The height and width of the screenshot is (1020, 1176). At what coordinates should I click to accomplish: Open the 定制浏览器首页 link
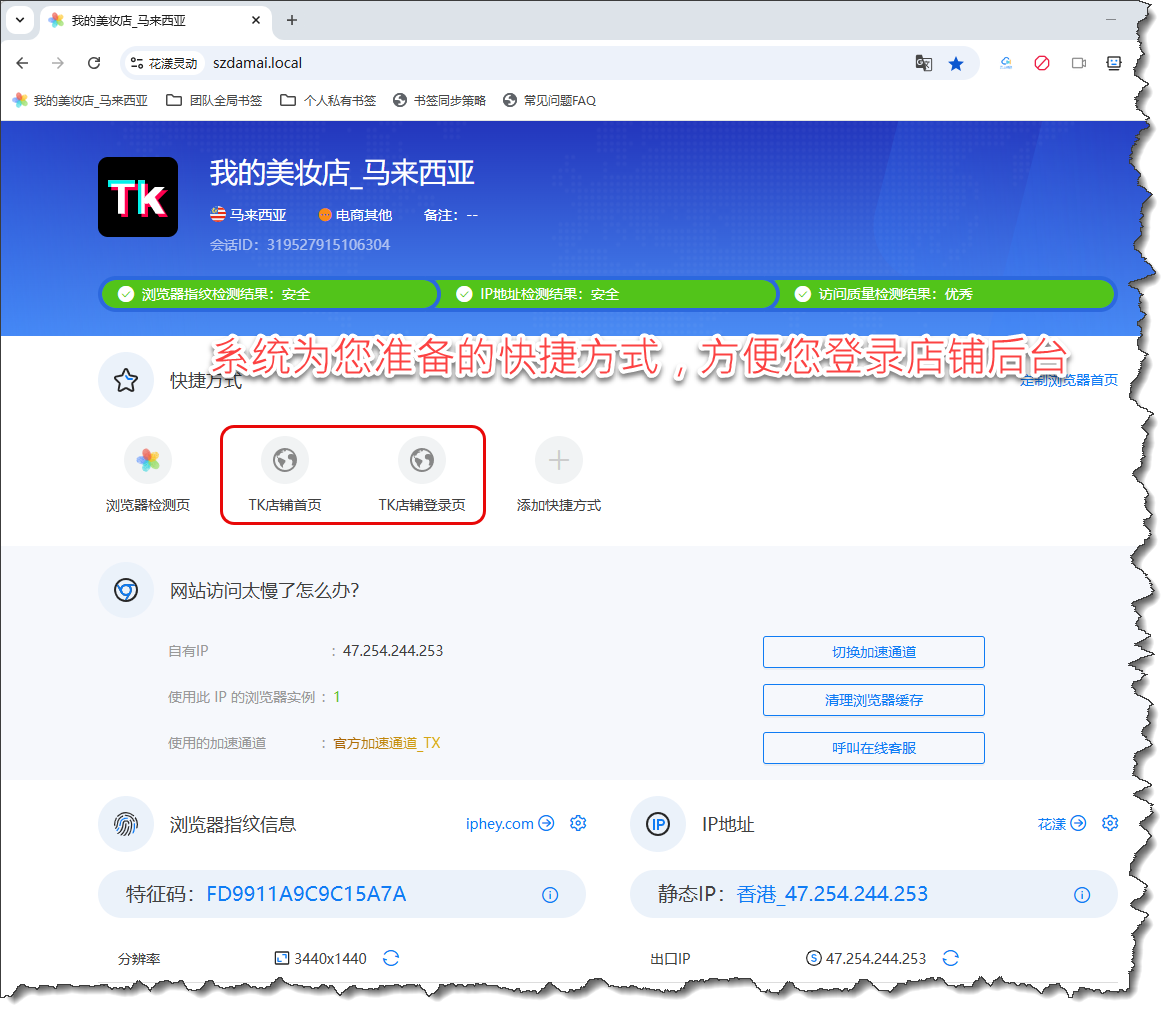tap(1069, 380)
